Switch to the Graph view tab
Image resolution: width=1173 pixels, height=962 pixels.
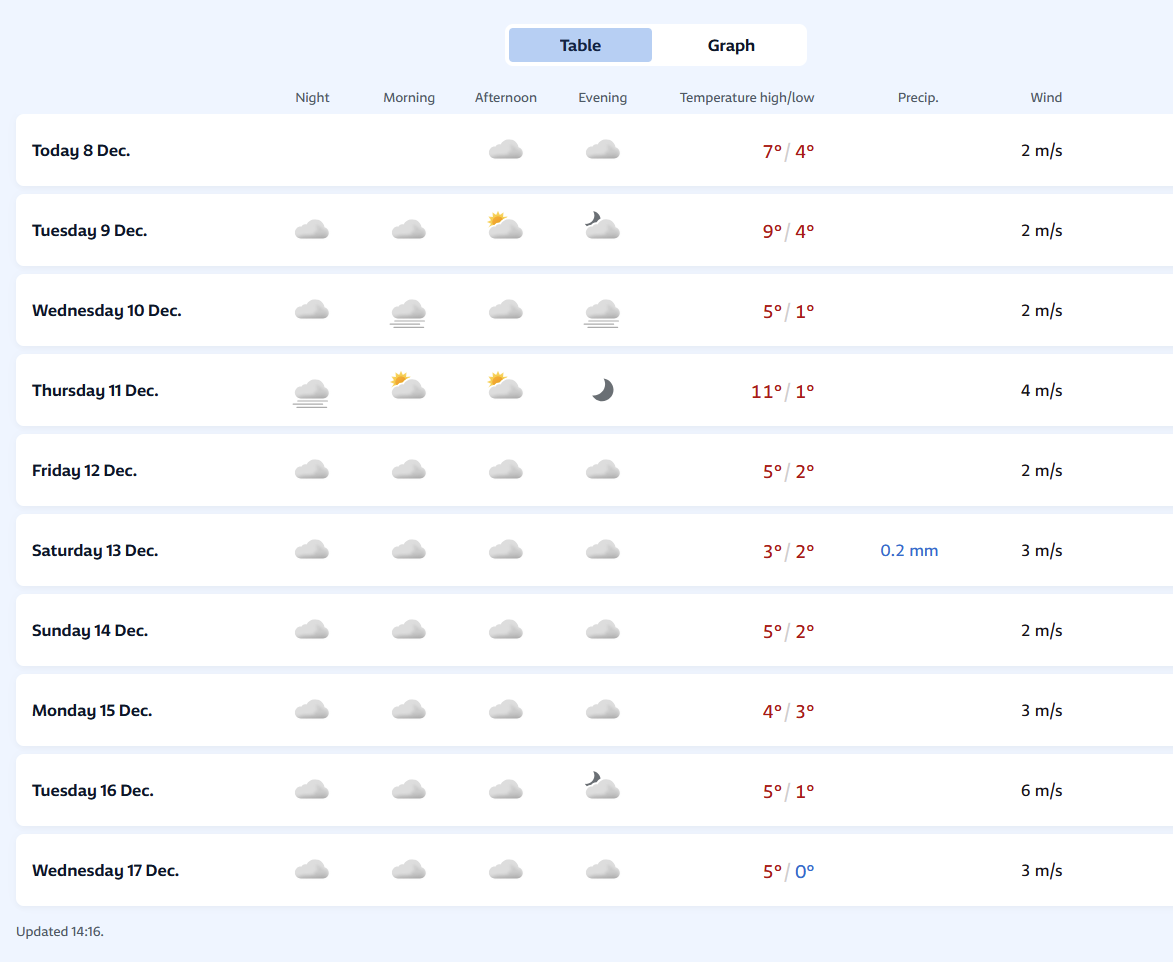point(731,46)
